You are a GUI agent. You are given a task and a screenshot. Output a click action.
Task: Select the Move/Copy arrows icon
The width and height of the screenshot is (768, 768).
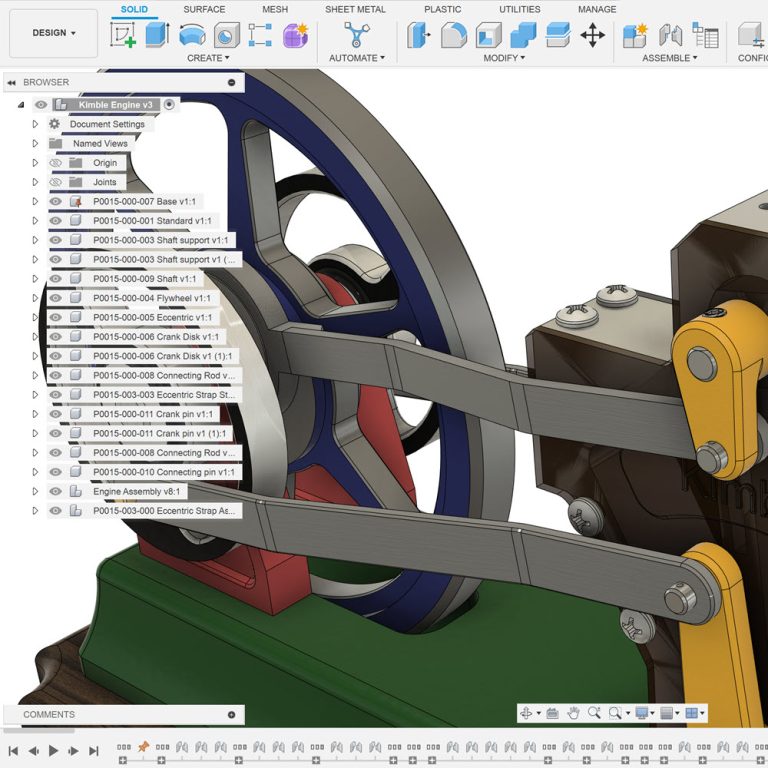[x=592, y=35]
